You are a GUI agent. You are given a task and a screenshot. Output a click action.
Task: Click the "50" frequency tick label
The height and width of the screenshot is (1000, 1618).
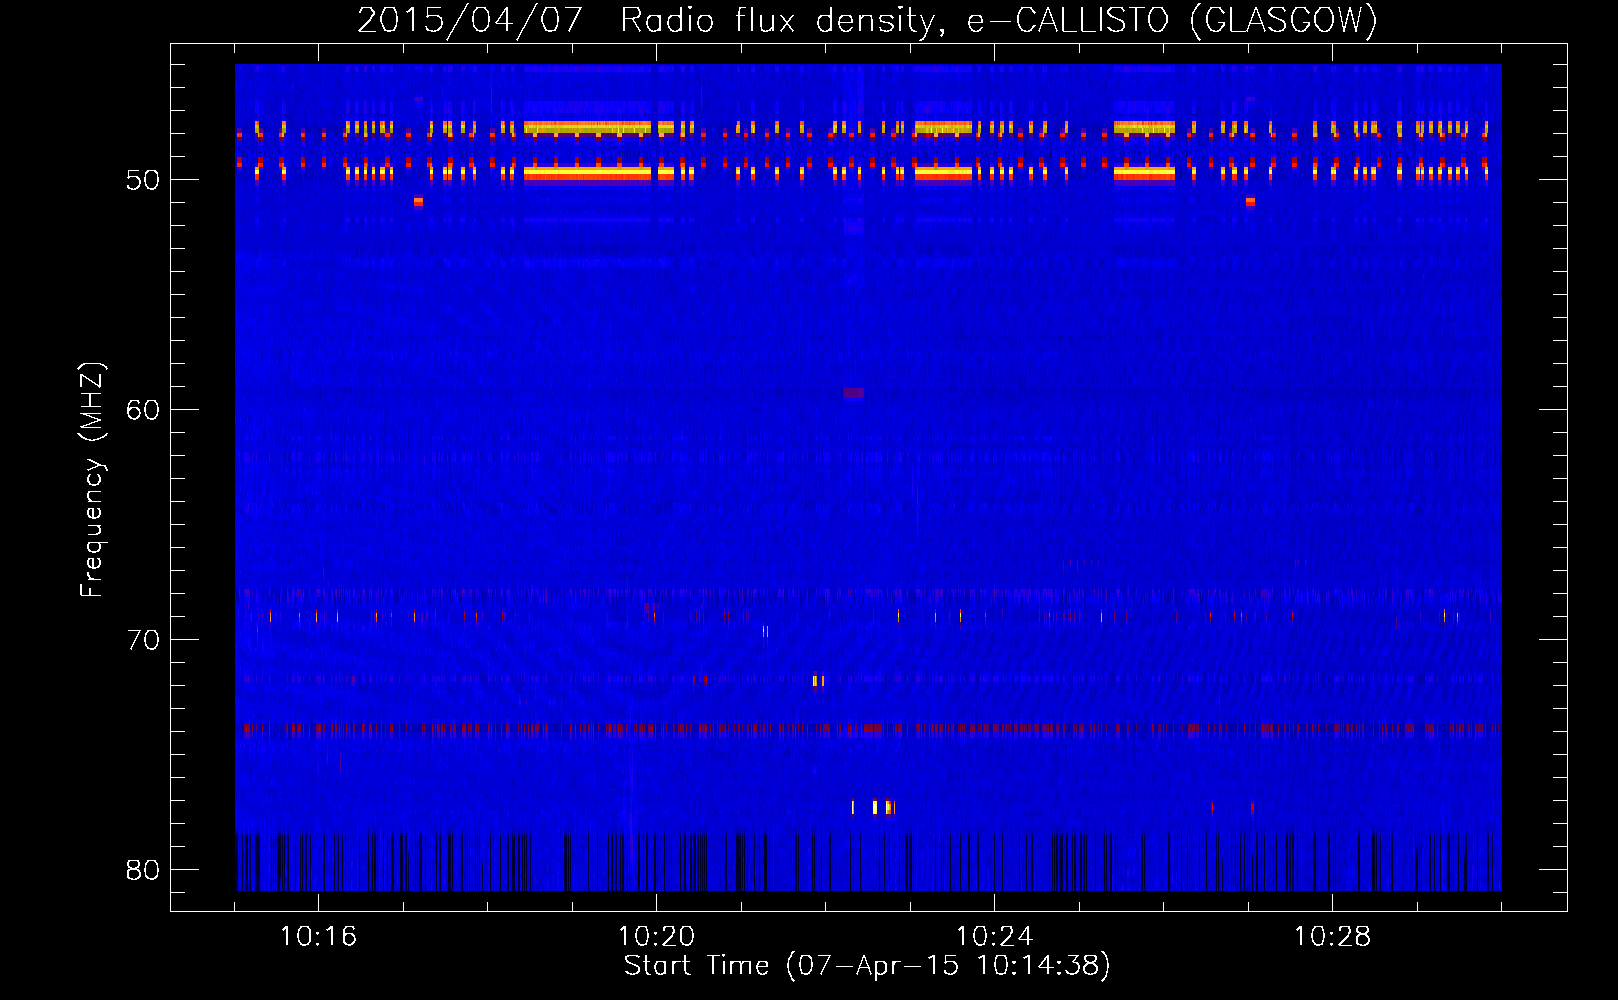143,180
